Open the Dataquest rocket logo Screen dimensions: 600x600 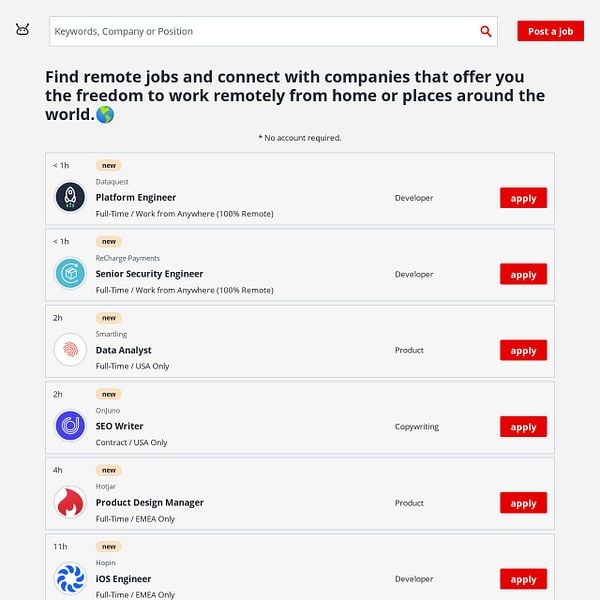[x=70, y=197]
